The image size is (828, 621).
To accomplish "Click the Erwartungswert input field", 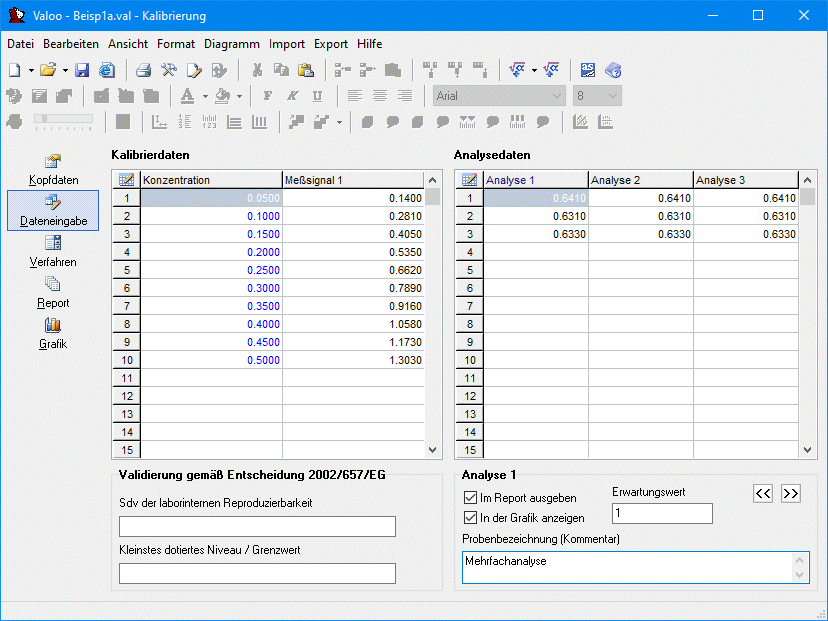I will [x=662, y=513].
